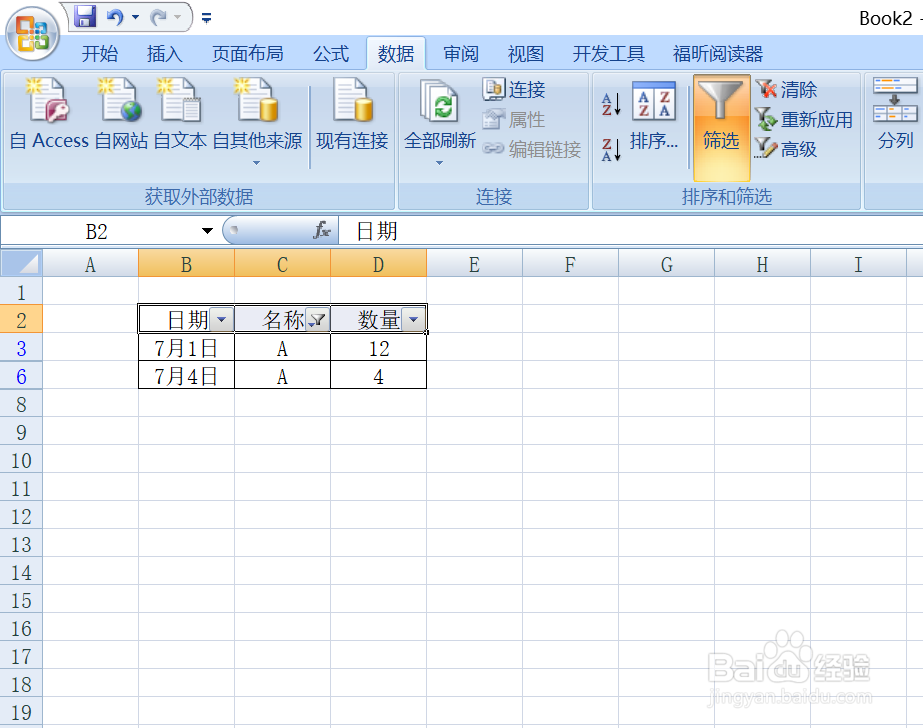Click the Name Box showing B2
This screenshot has width=923, height=728.
coord(97,231)
